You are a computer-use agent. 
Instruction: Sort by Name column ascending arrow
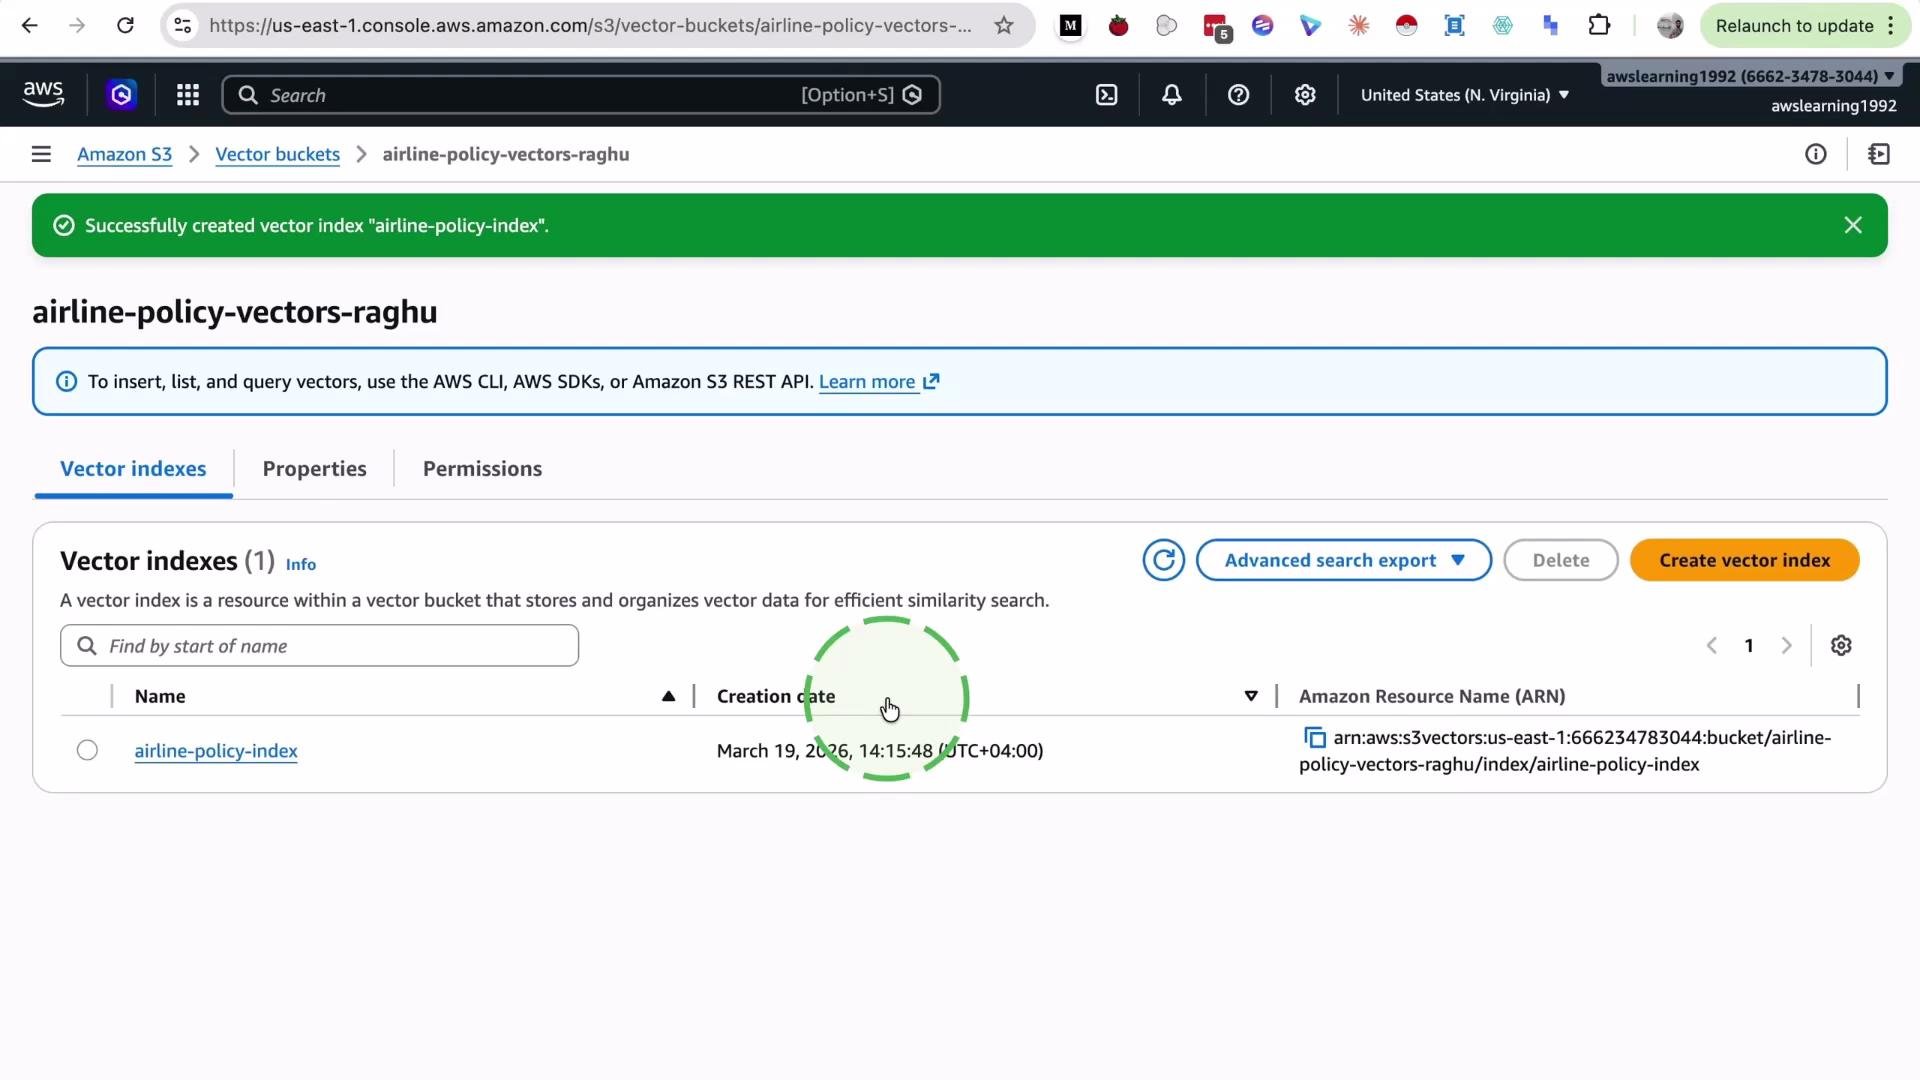[668, 697]
